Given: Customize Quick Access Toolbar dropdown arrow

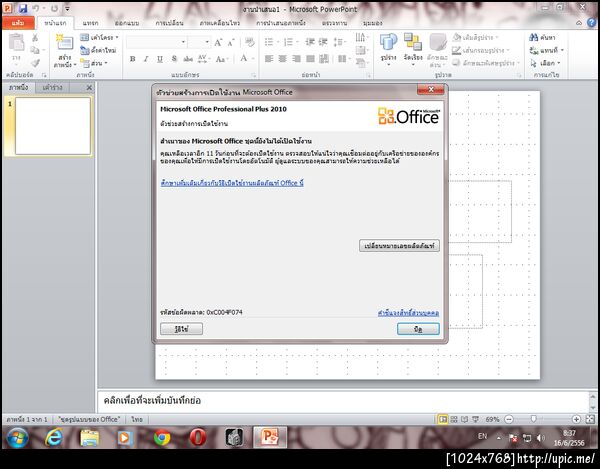Looking at the screenshot, I should (67, 8).
